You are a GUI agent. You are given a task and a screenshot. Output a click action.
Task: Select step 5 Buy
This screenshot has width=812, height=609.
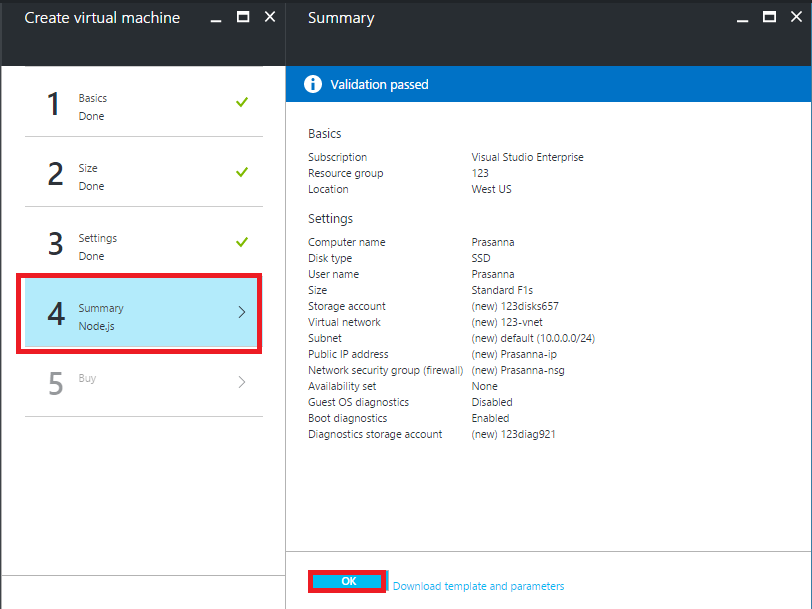[140, 382]
